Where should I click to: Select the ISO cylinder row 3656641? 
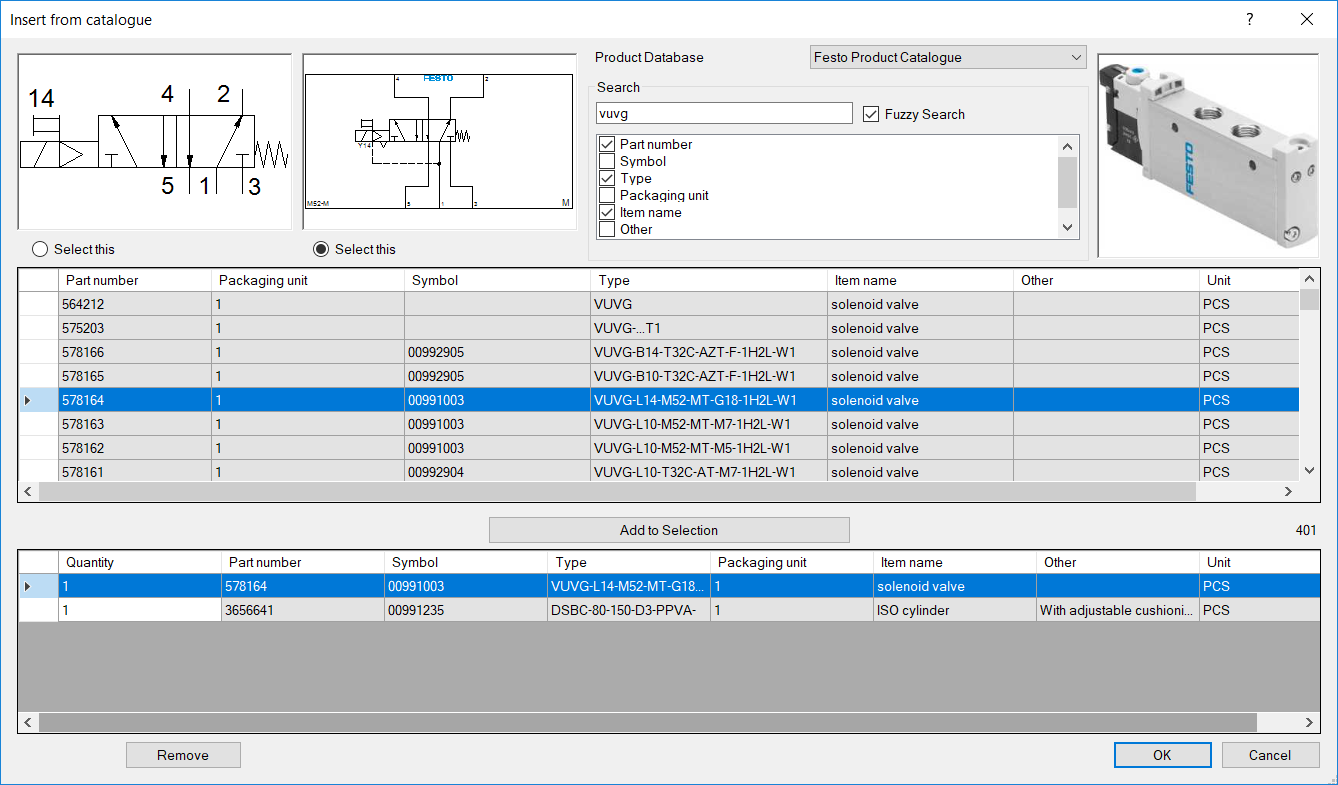coord(669,610)
